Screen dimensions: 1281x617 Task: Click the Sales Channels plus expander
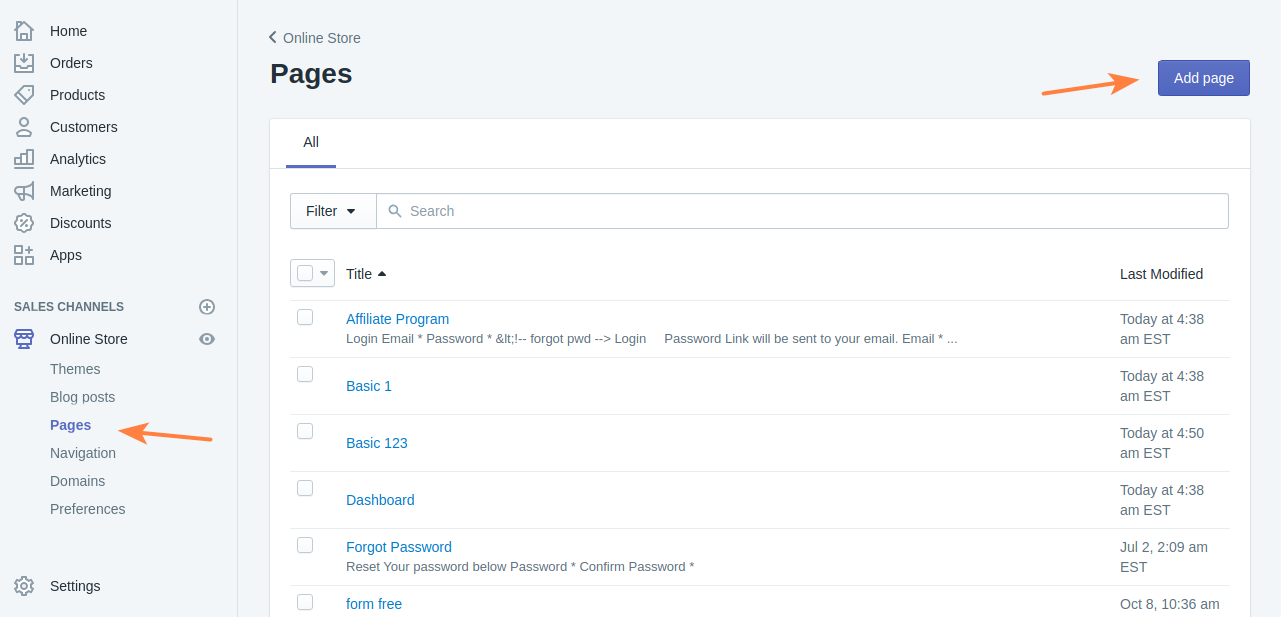coord(207,306)
